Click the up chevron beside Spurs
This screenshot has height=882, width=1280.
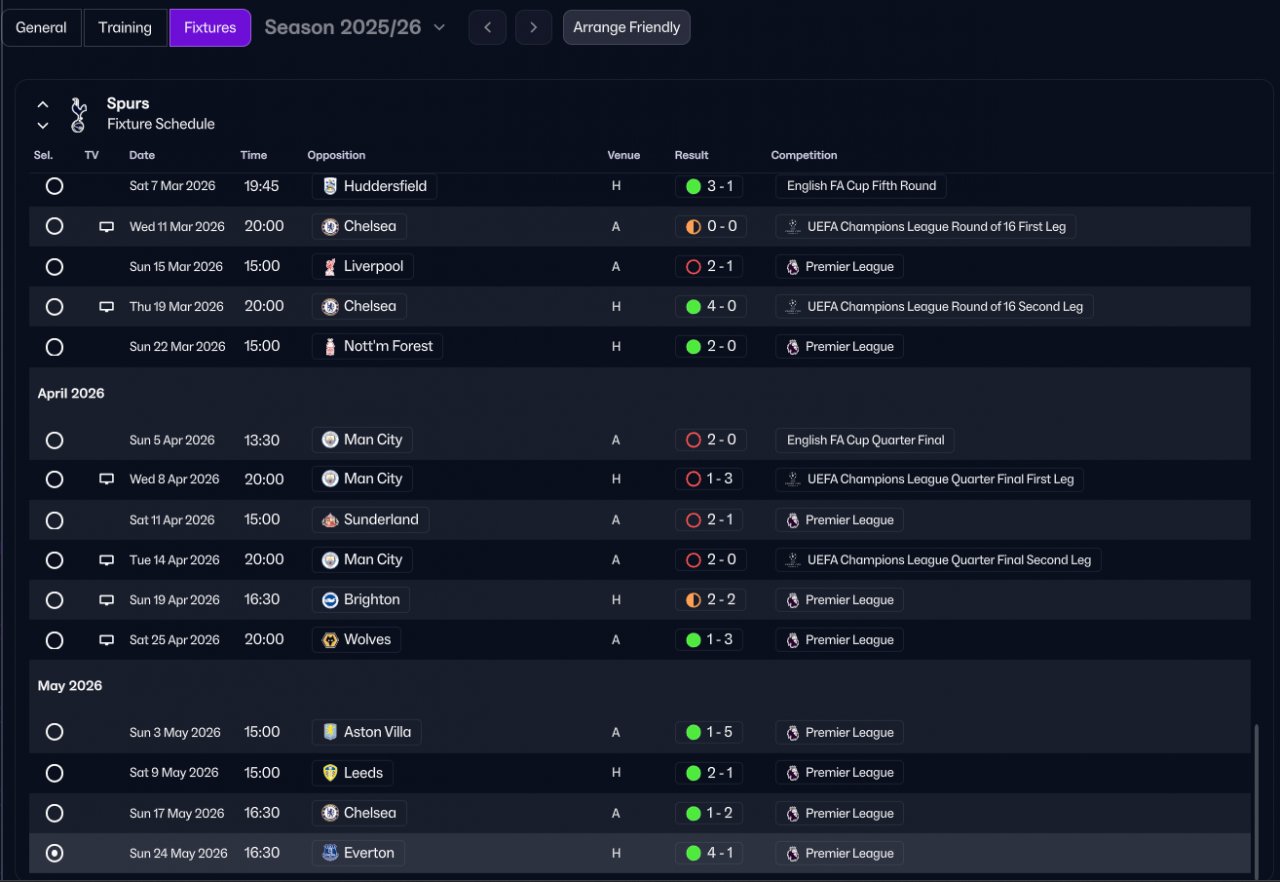coord(43,104)
